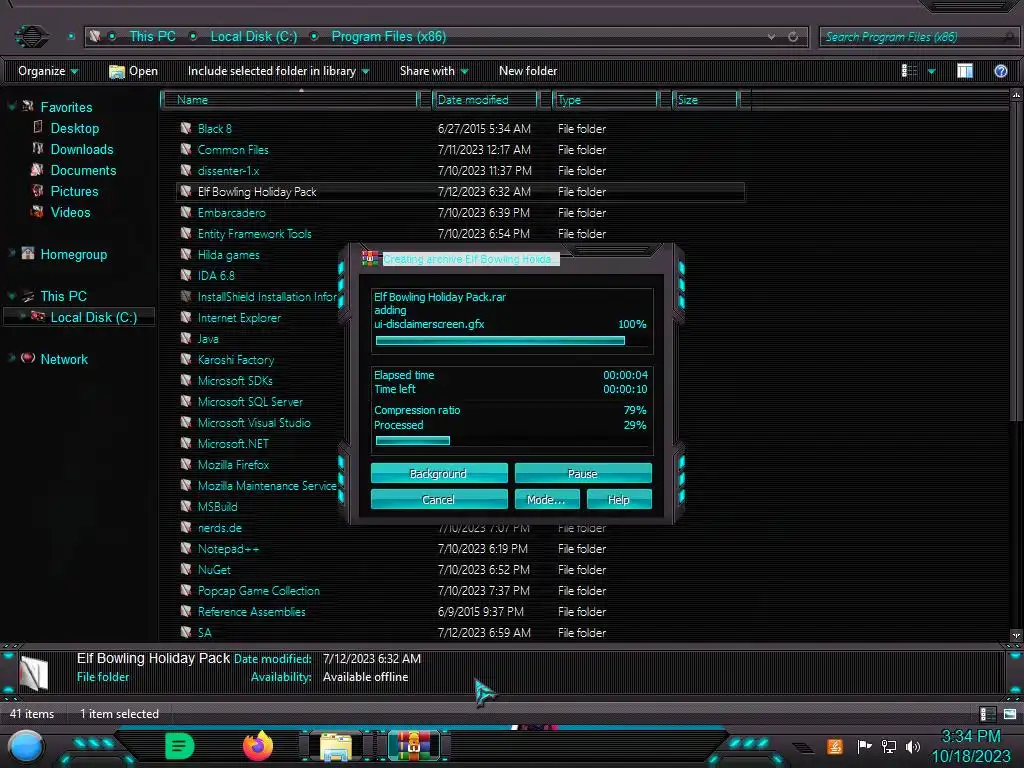Open Firefox from the taskbar

pyautogui.click(x=258, y=746)
